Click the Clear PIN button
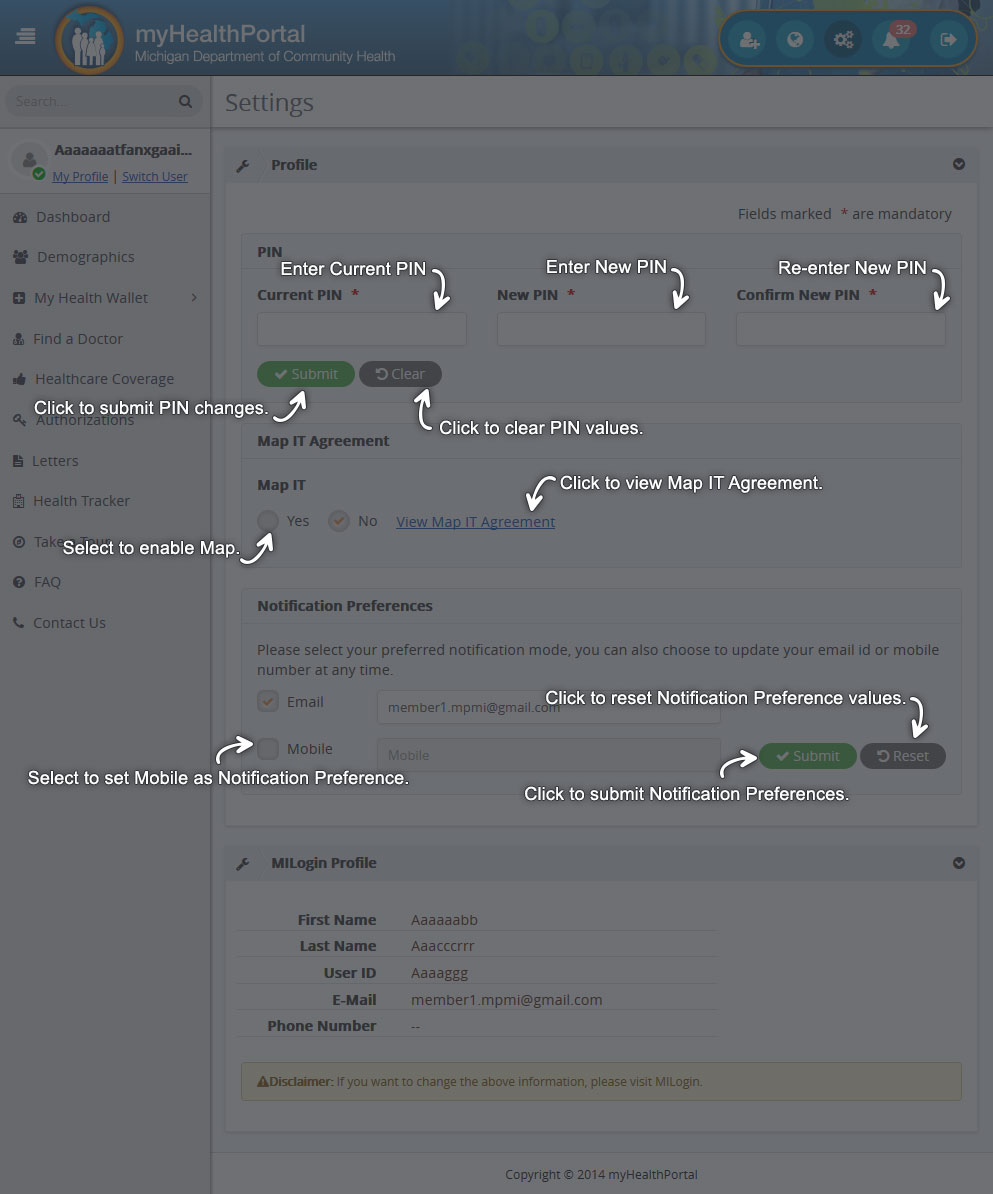 pos(401,374)
